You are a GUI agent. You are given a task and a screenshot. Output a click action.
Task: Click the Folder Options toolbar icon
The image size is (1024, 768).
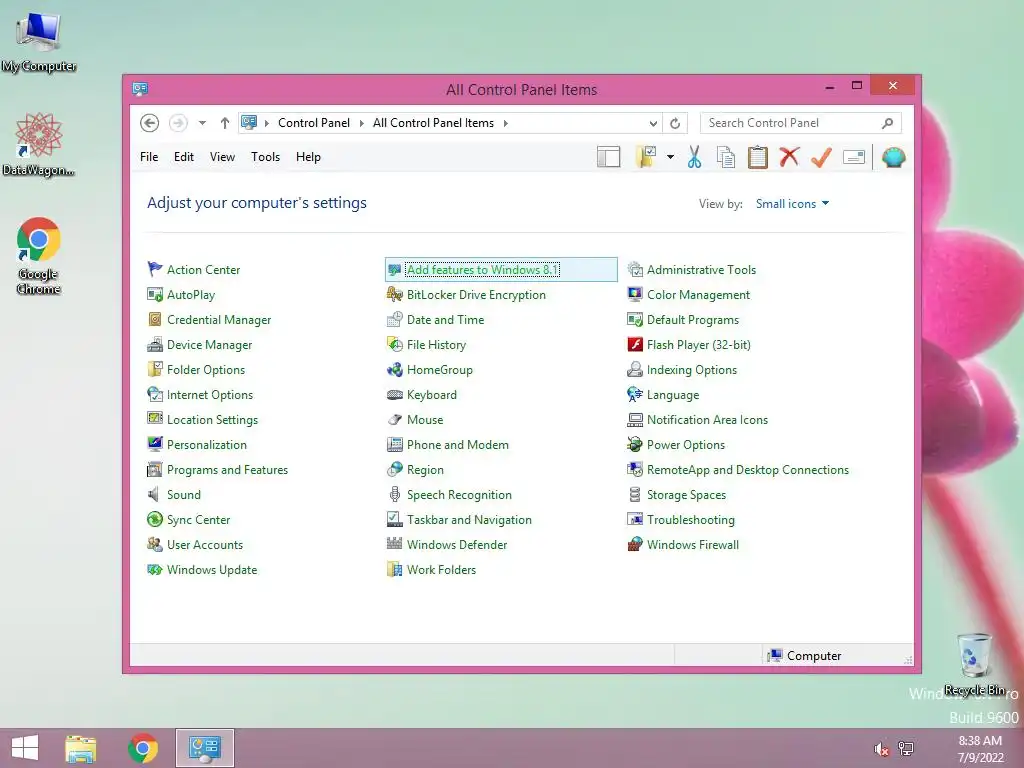coord(646,157)
